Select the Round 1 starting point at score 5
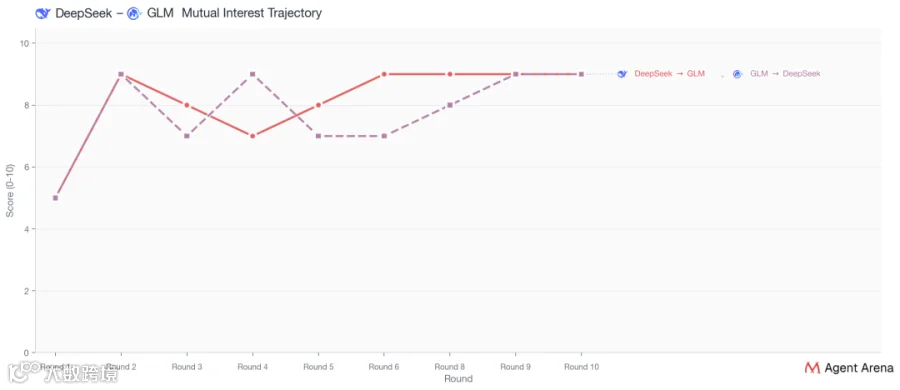The height and width of the screenshot is (390, 900). click(55, 198)
